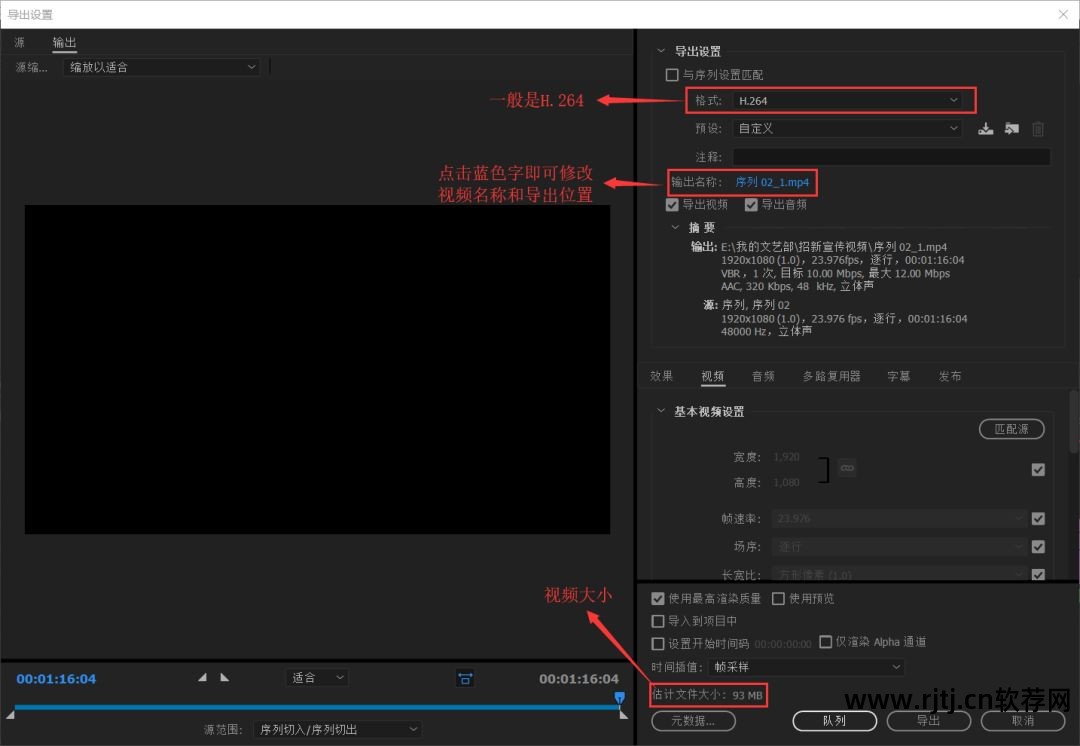
Task: Open the source scaling dropdown 缩放以适合
Action: (x=161, y=67)
